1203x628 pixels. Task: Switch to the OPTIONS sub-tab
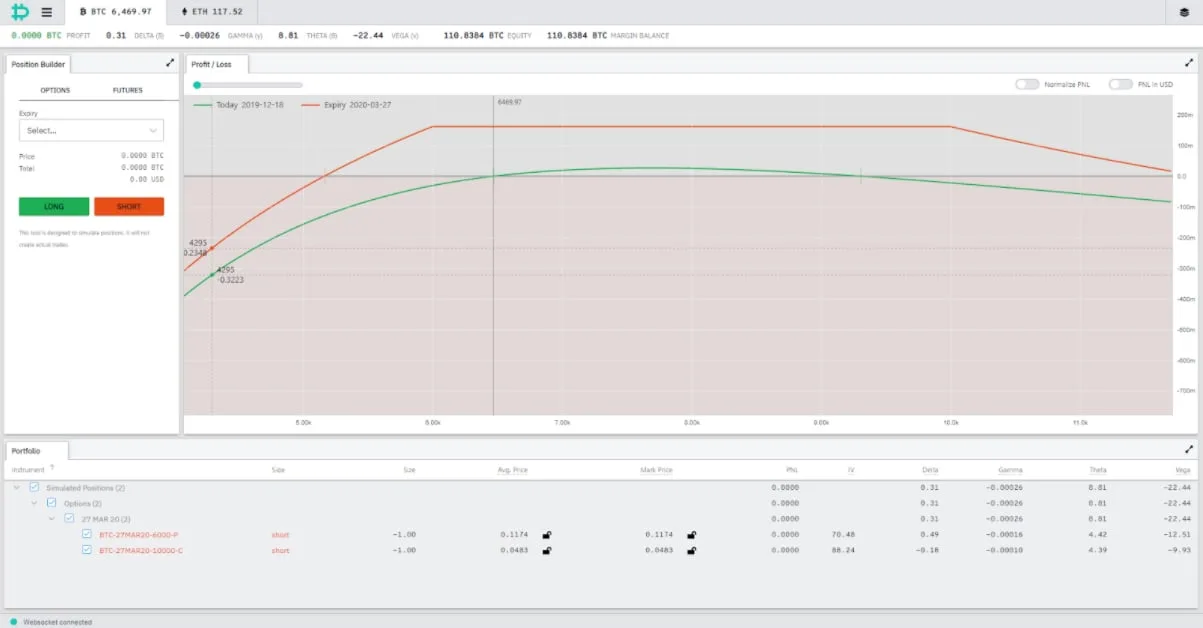coord(55,90)
